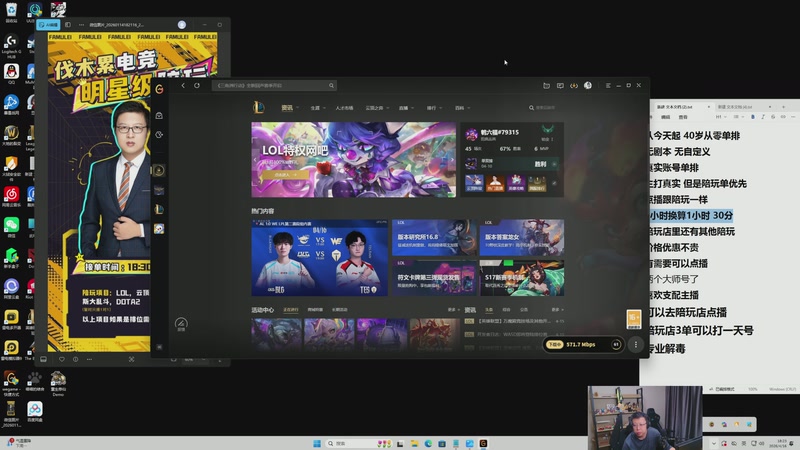Viewport: 800px width, 450px height.
Task: Edit shortcut tiles with pencil icon
Action: (554, 183)
